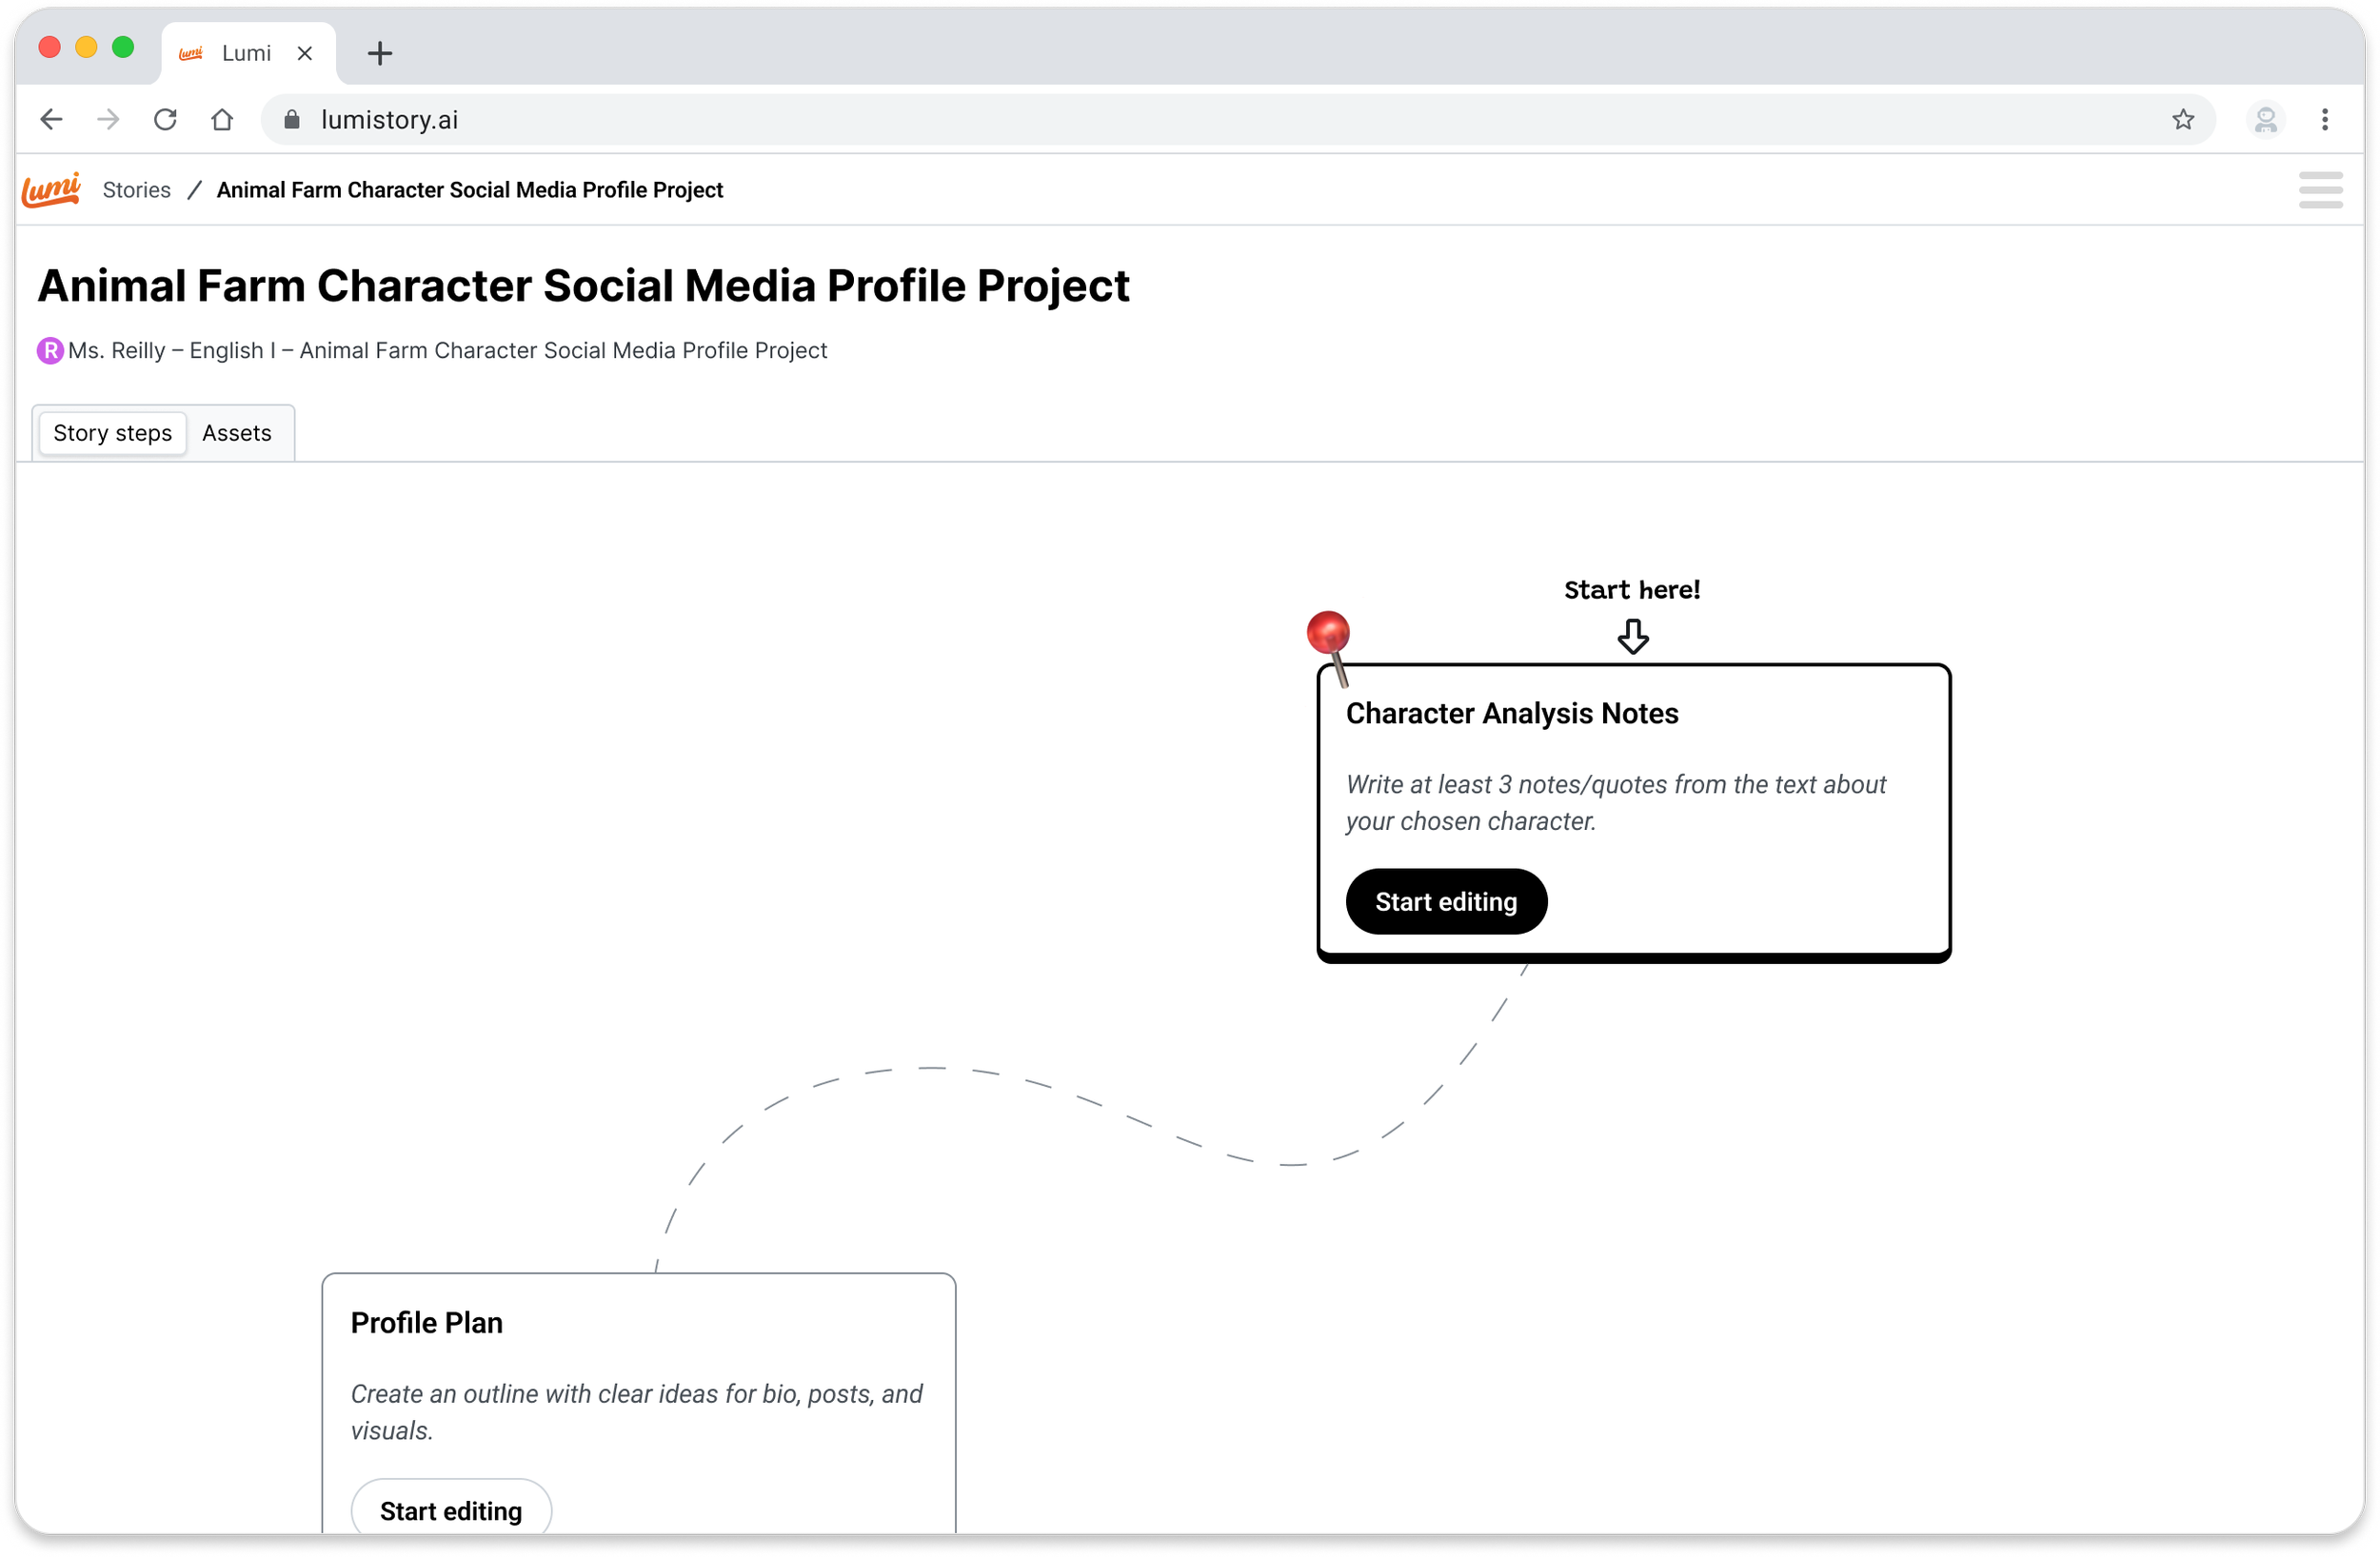Image resolution: width=2380 pixels, height=1557 pixels.
Task: Click the purple R teacher avatar
Action: pos(50,350)
